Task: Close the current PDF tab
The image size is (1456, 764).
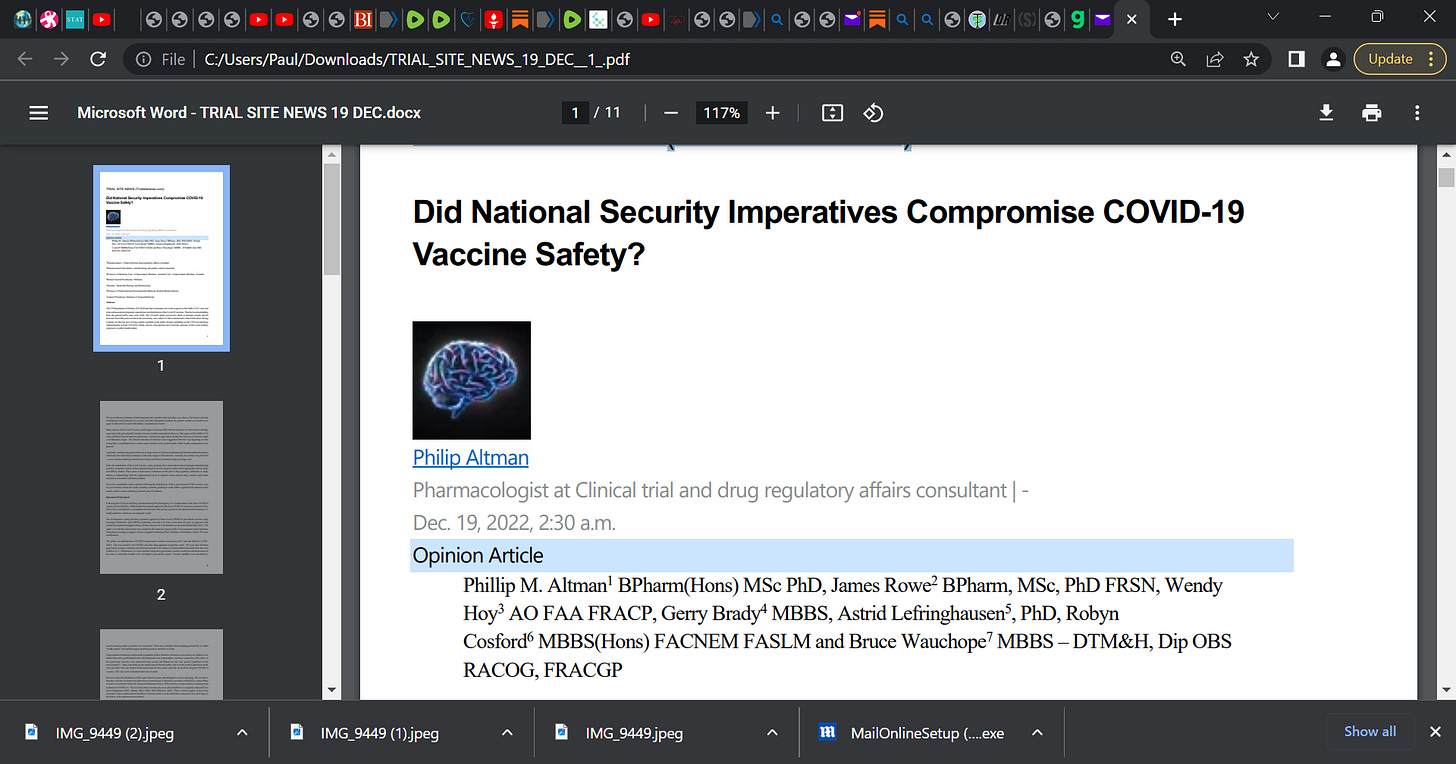Action: 1131,19
